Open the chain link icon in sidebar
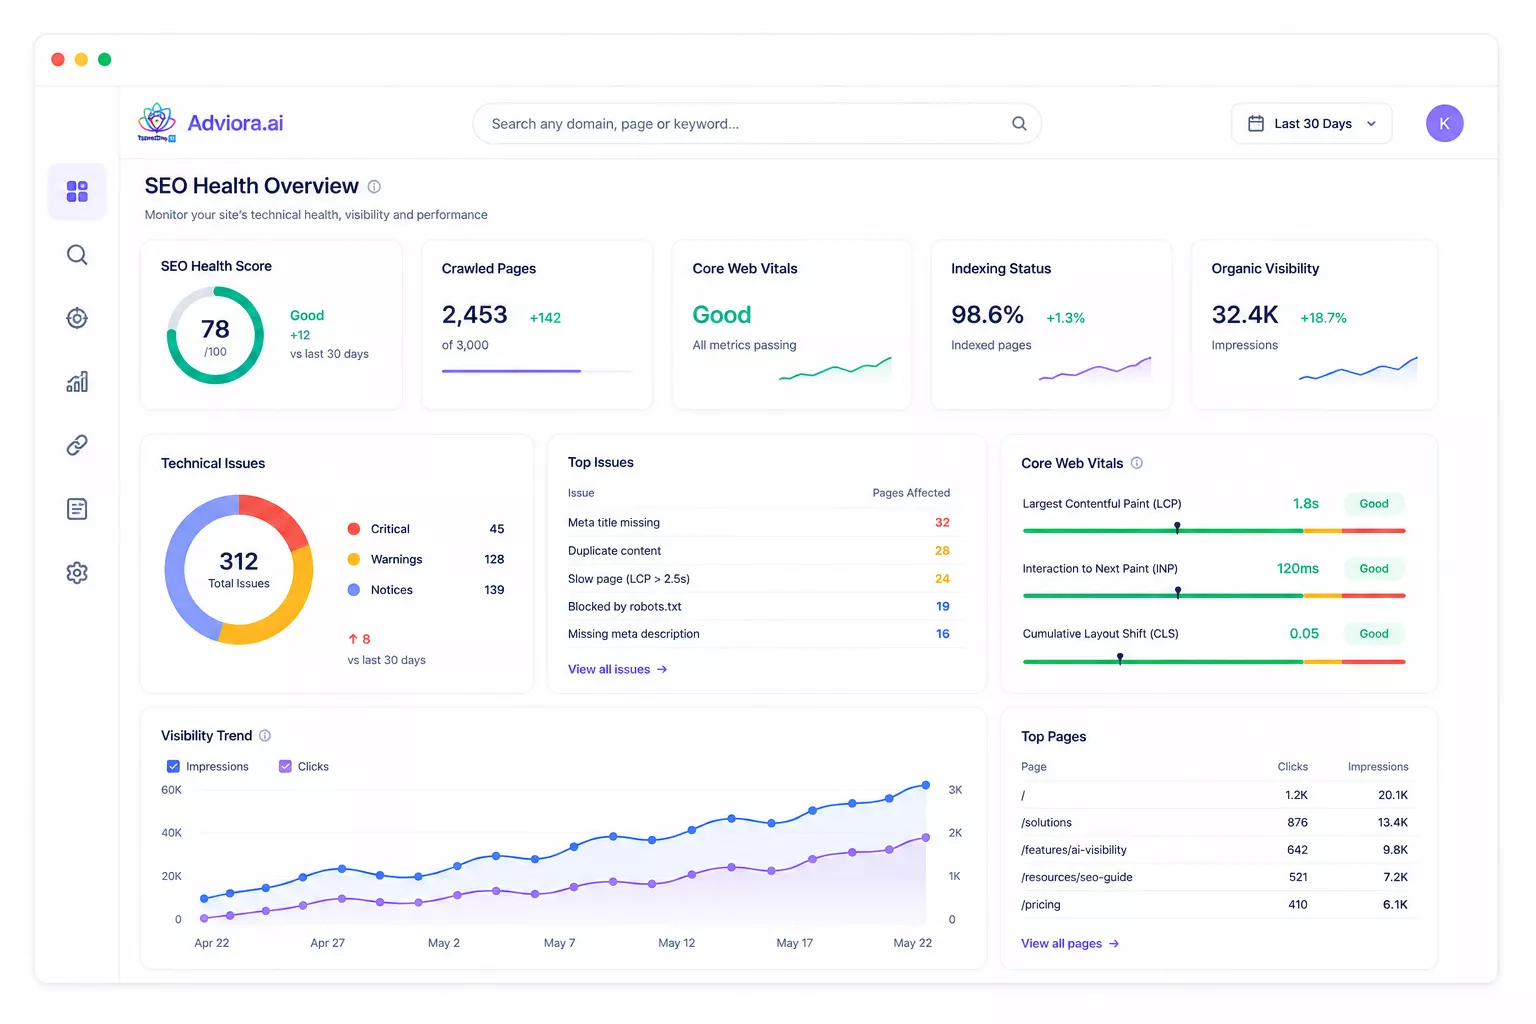 pyautogui.click(x=77, y=445)
